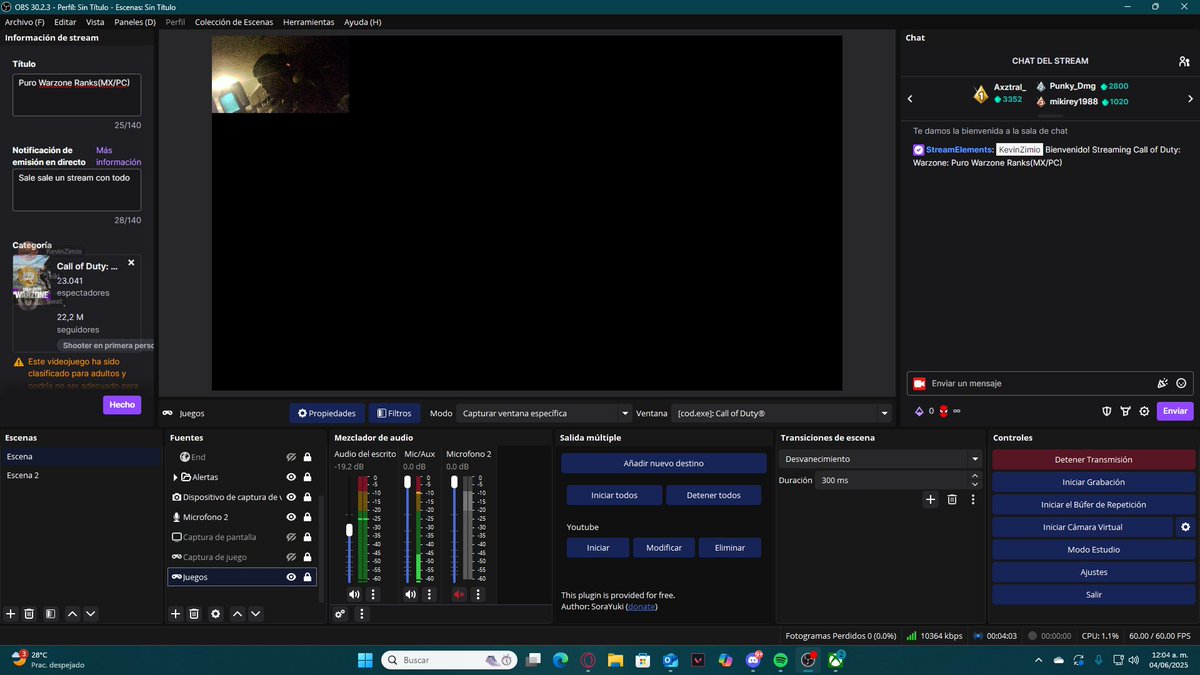This screenshot has height=675, width=1200.
Task: Hide the Microfono 2 source
Action: pos(291,517)
